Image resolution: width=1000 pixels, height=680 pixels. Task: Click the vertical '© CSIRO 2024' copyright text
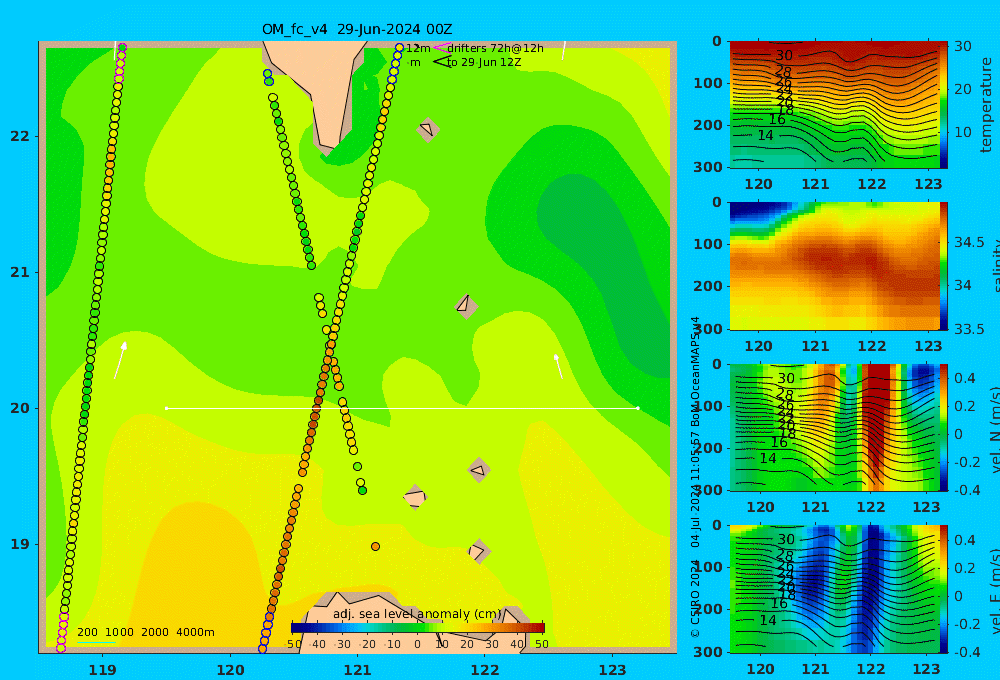point(695,598)
